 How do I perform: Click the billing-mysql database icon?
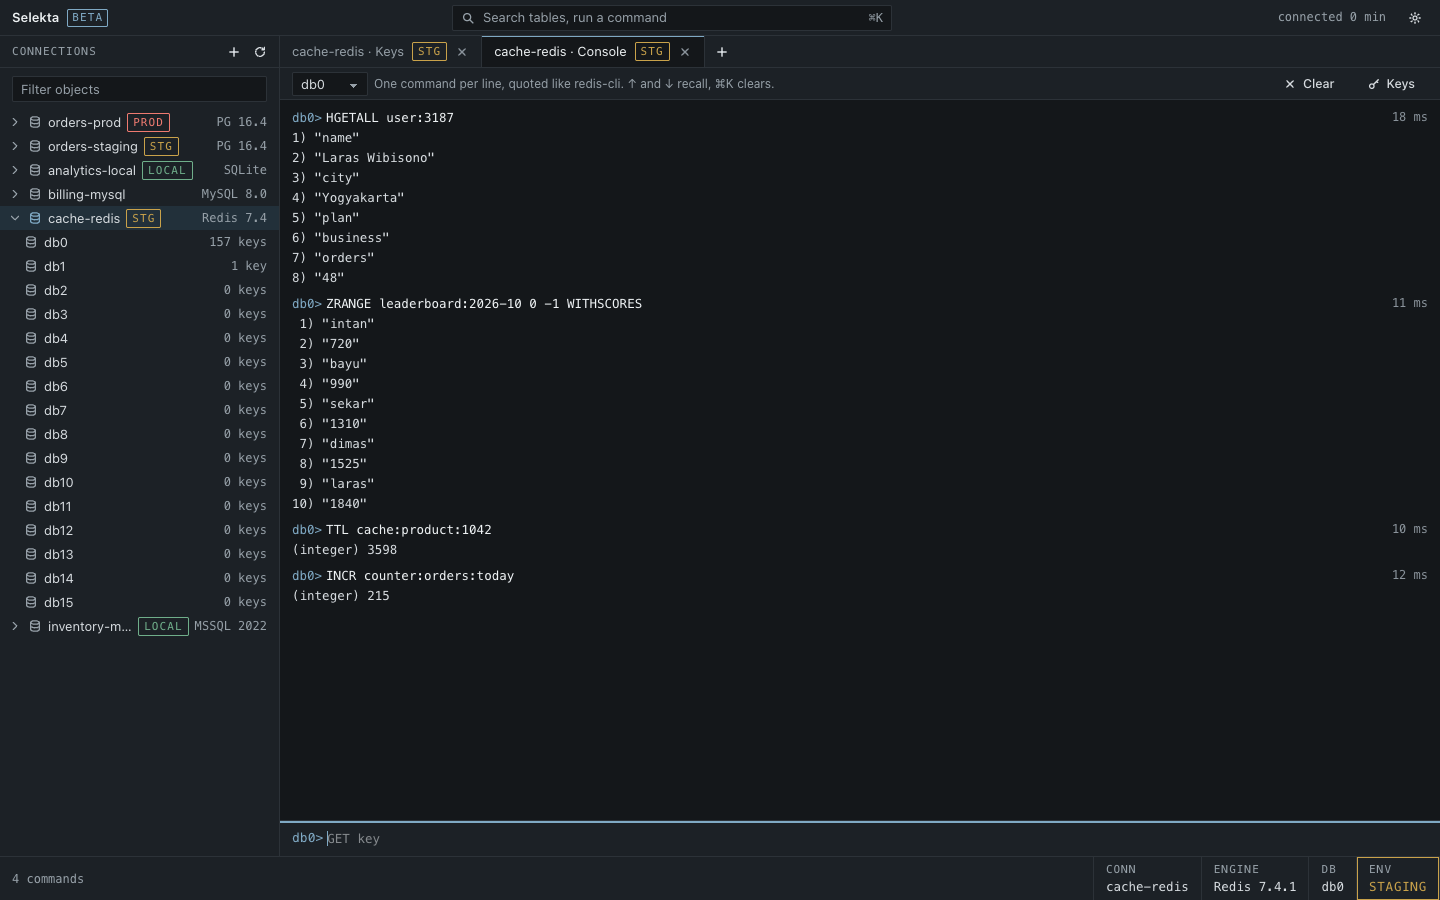[x=35, y=194]
